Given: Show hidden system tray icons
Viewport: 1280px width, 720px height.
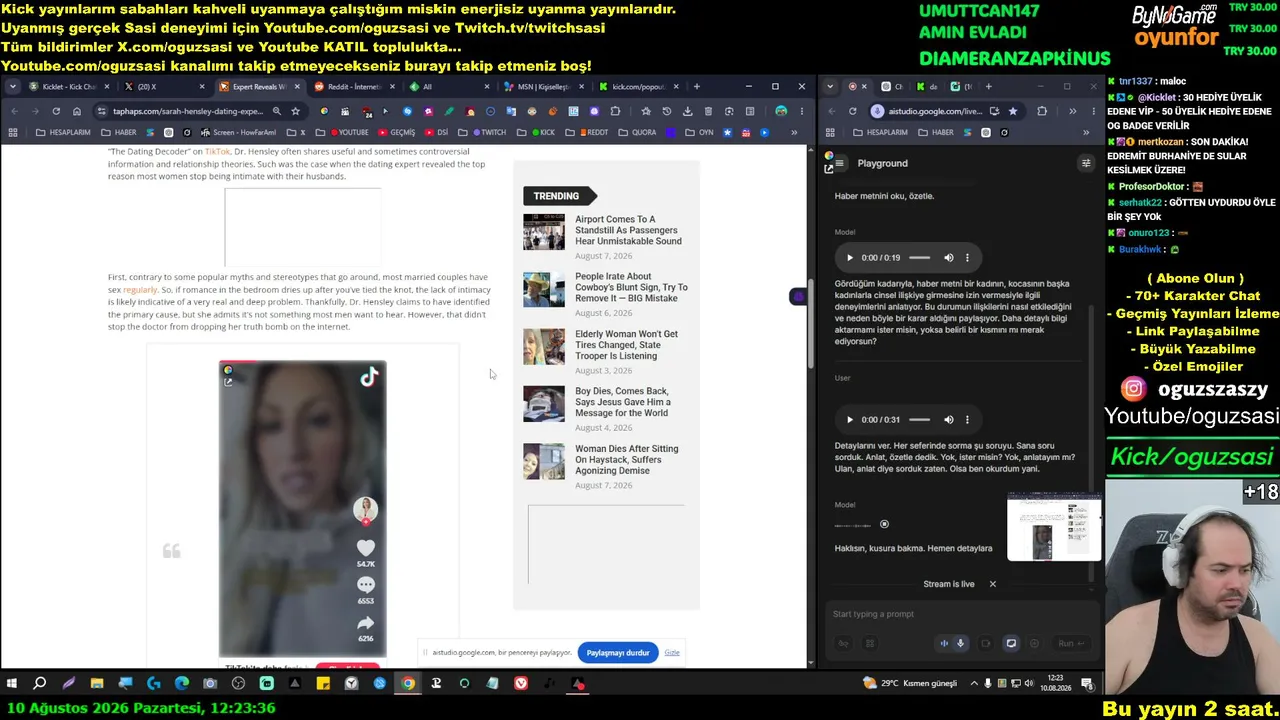Looking at the screenshot, I should coord(974,684).
